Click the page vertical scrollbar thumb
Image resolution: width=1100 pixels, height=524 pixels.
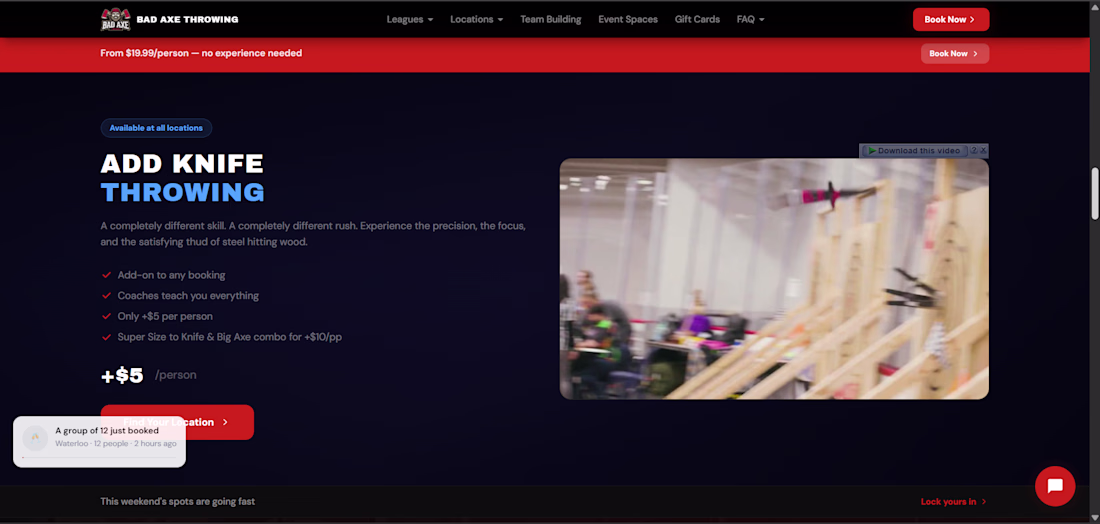tap(1094, 194)
